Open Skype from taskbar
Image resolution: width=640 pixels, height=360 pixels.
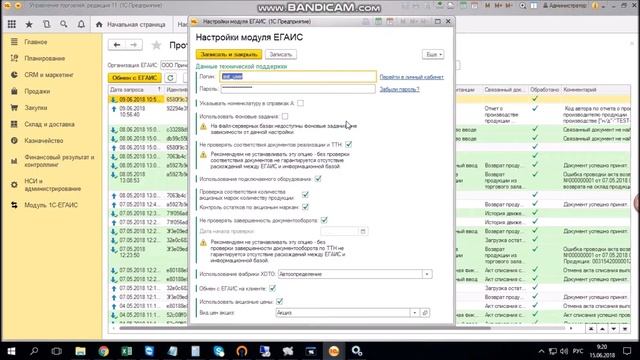pos(219,351)
